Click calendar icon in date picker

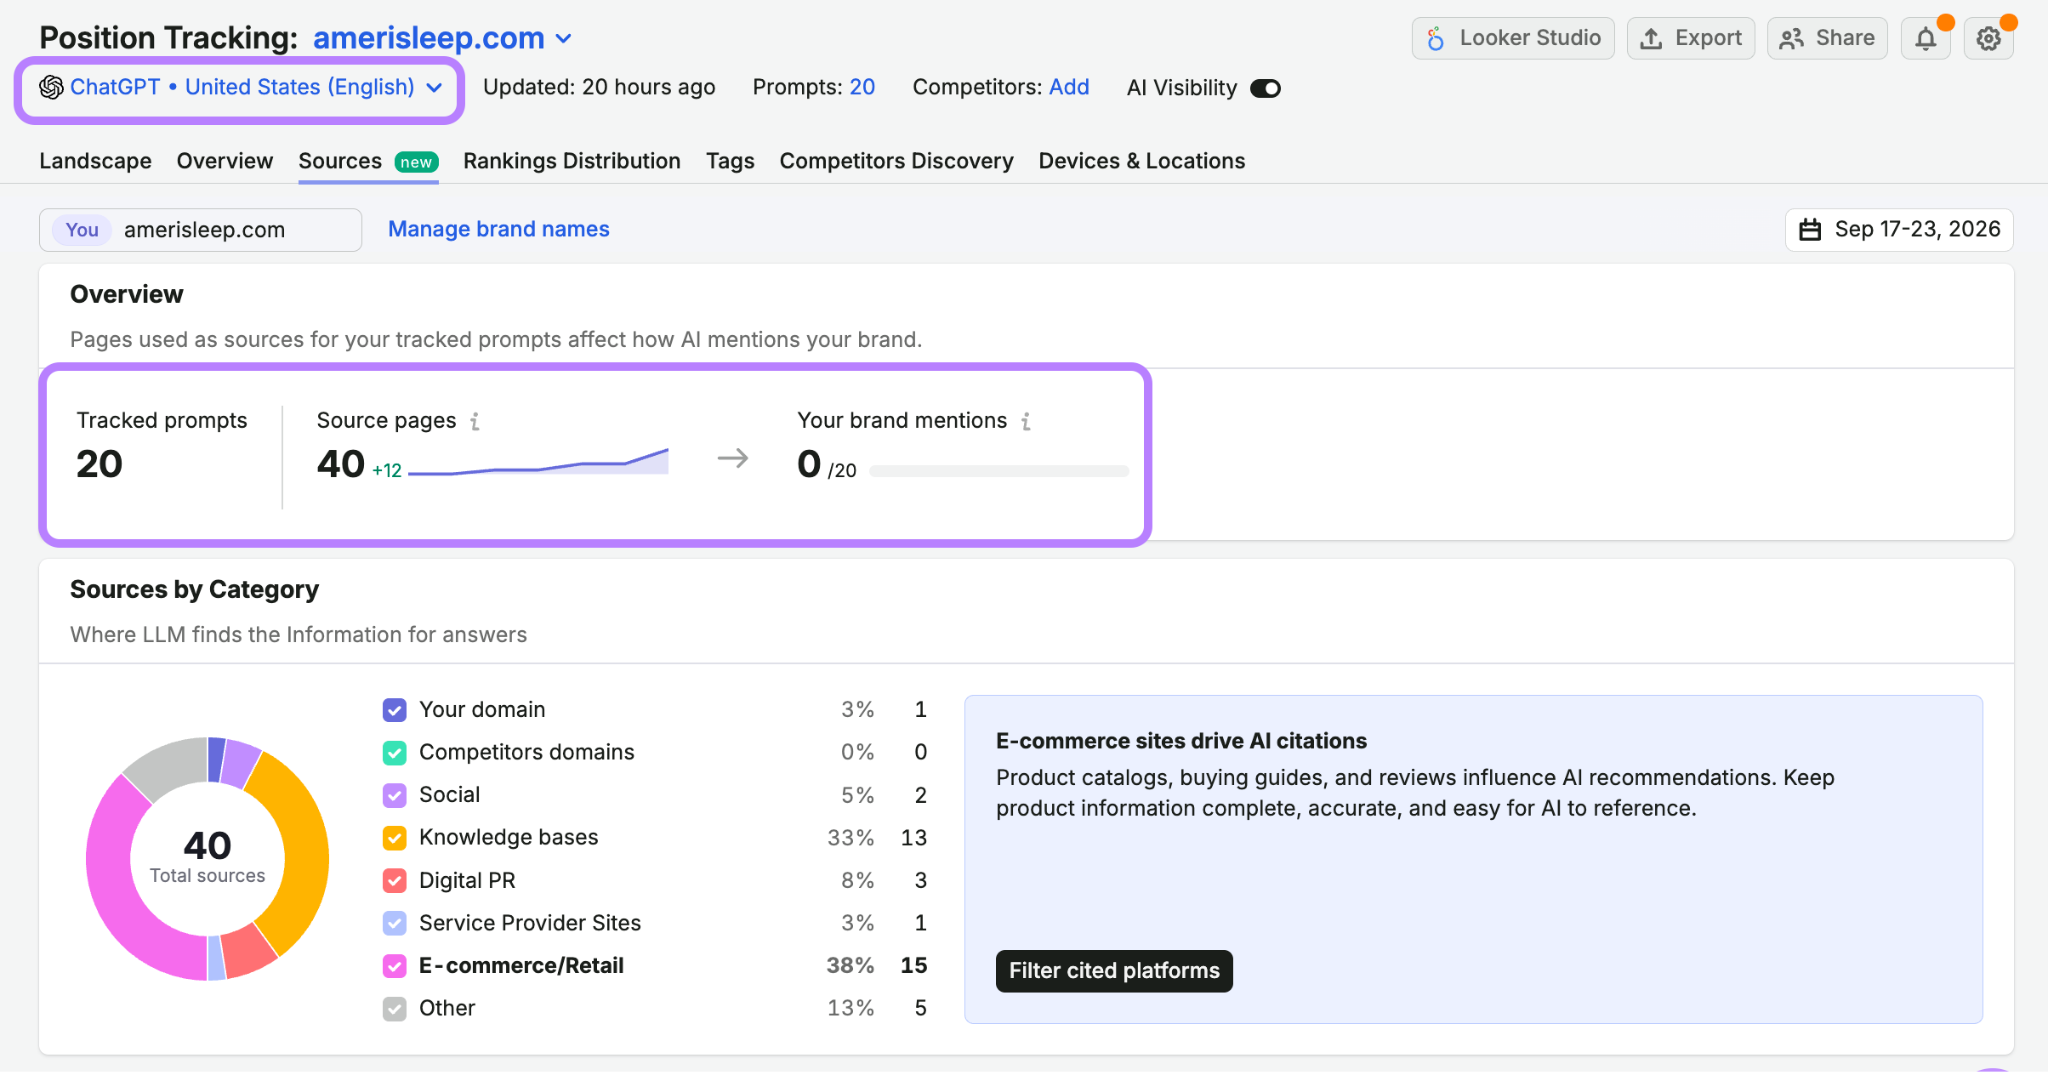point(1810,230)
